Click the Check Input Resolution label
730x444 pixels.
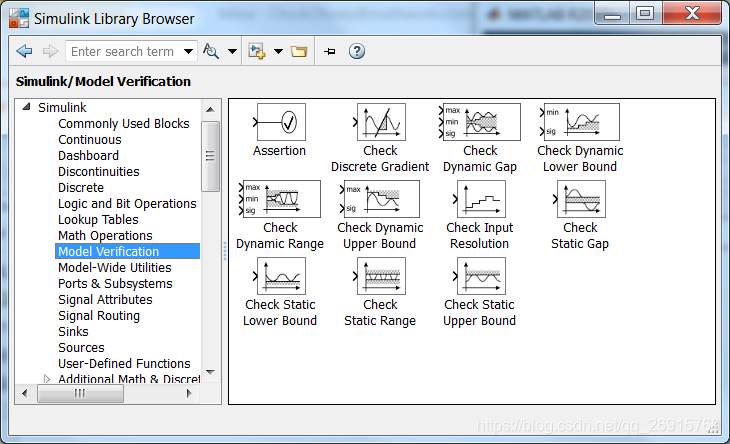click(x=480, y=235)
